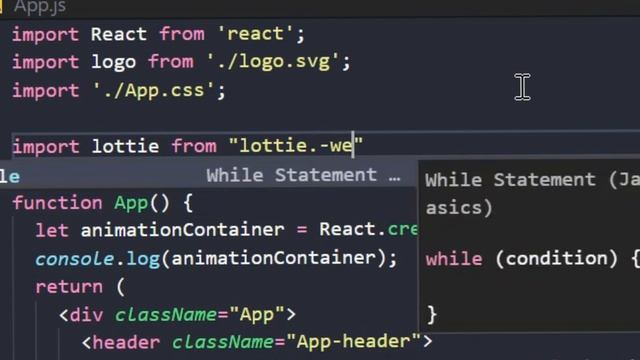640x360 pixels.
Task: Click the React identifier in first import
Action: click(x=119, y=34)
